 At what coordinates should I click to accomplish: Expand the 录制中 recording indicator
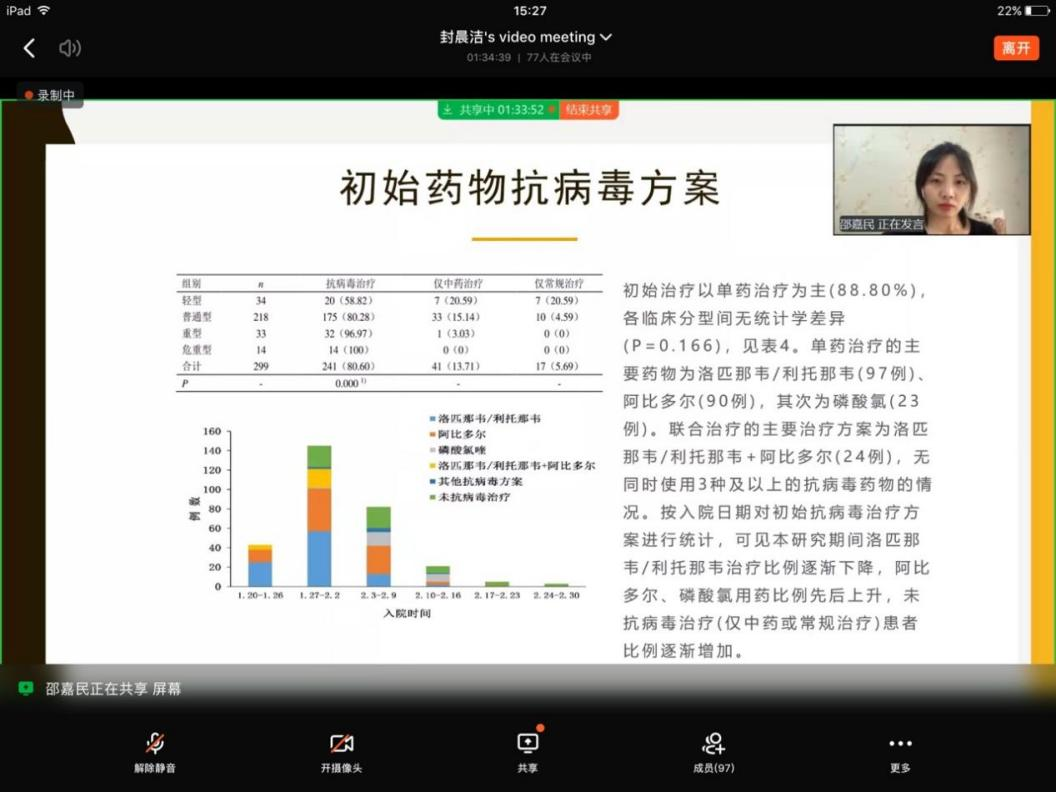tap(50, 95)
